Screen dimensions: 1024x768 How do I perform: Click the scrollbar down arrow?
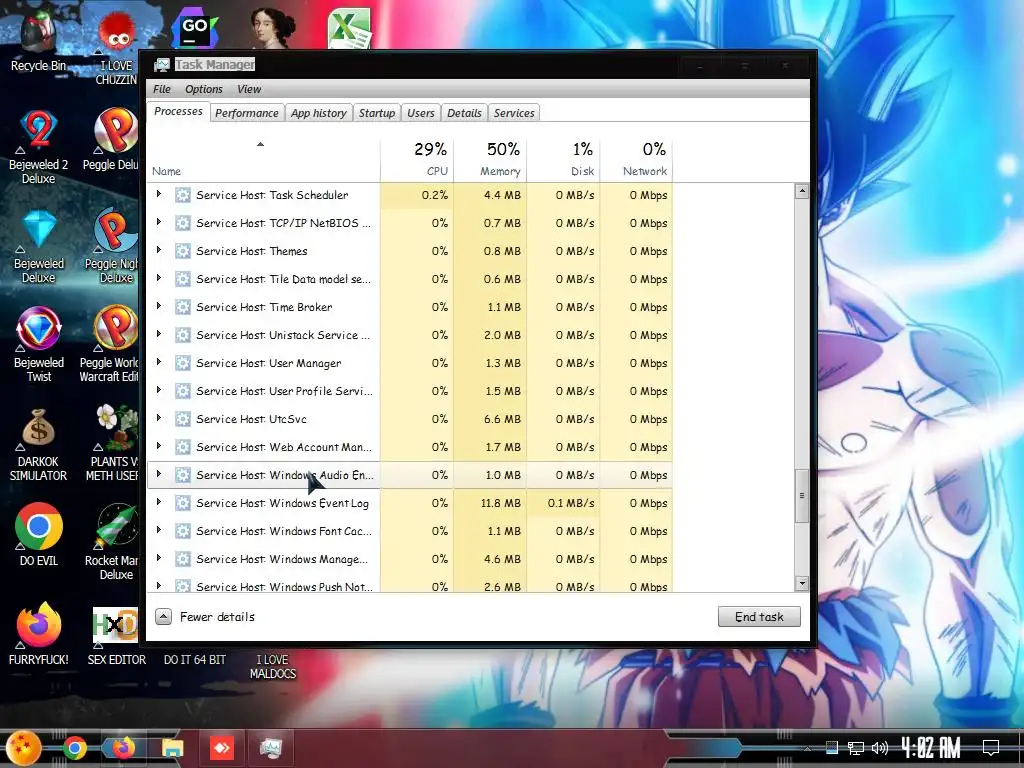(x=801, y=583)
